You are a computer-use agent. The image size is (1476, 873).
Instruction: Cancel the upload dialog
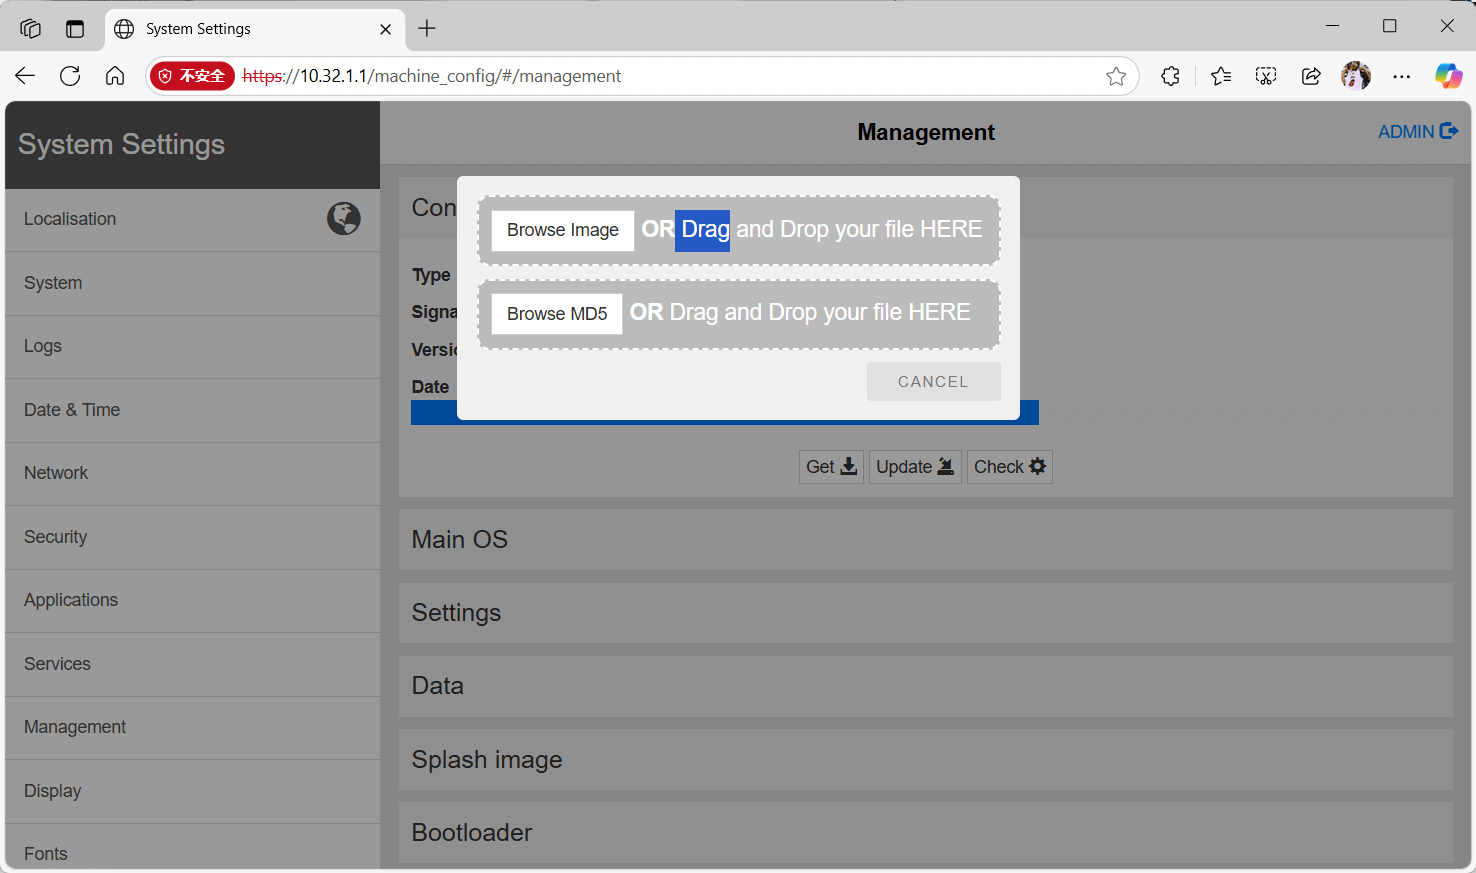click(x=932, y=382)
